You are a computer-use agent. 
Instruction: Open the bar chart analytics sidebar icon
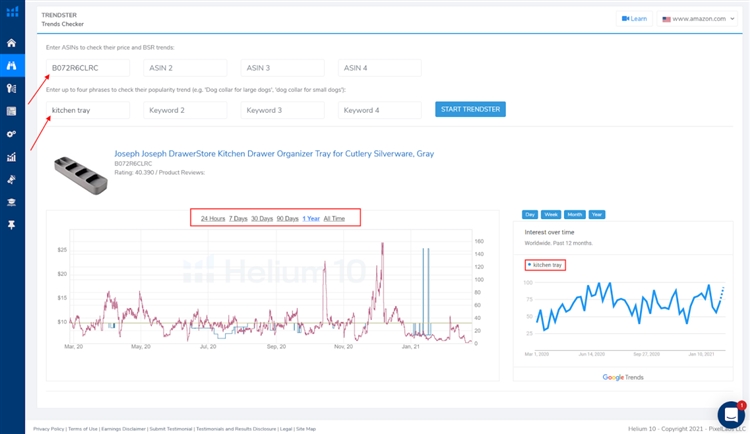tap(12, 157)
